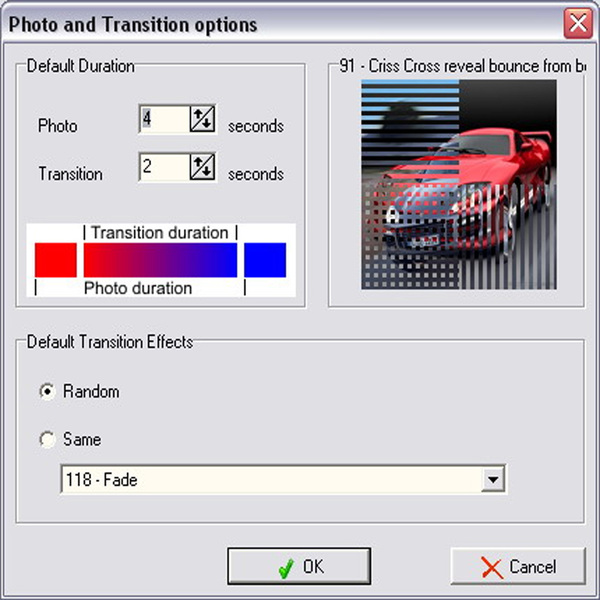Click the Same label text
Image resolution: width=600 pixels, height=600 pixels.
coord(82,439)
